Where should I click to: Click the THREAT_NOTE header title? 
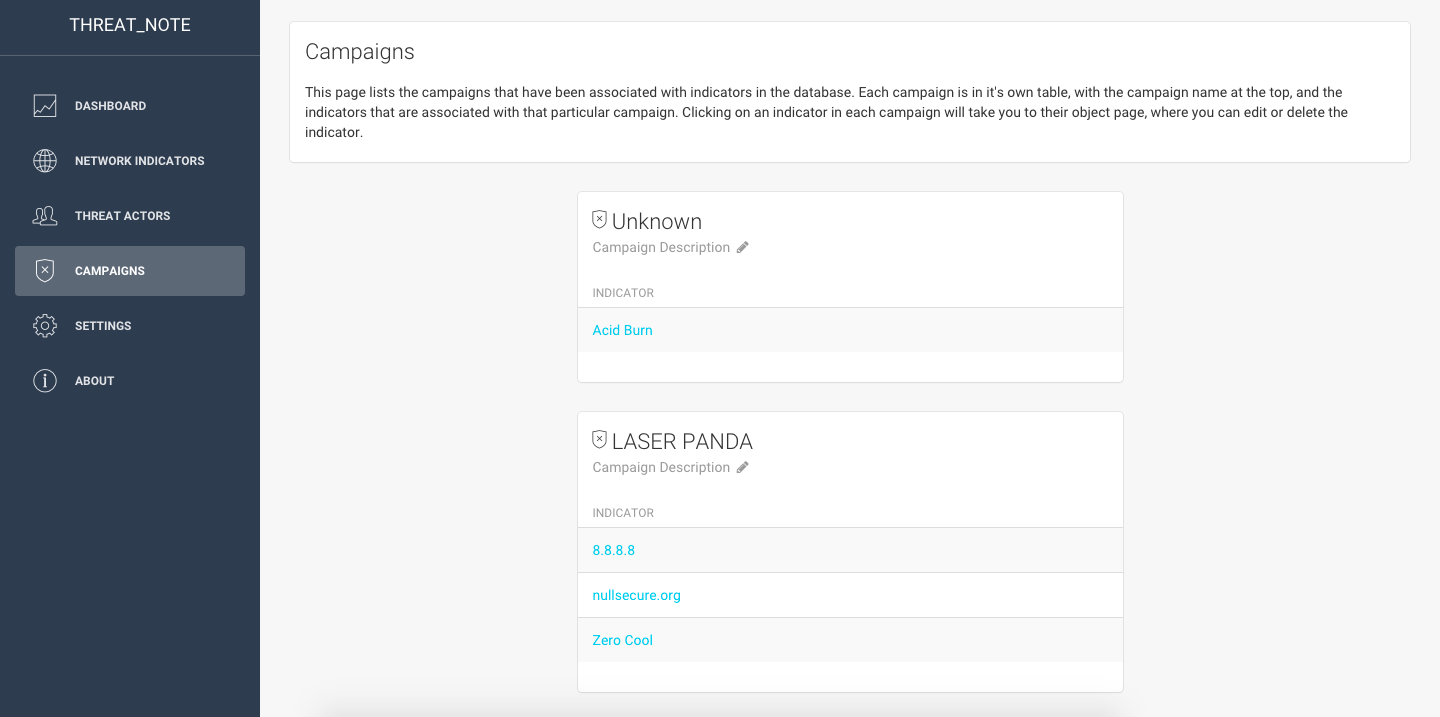[130, 26]
